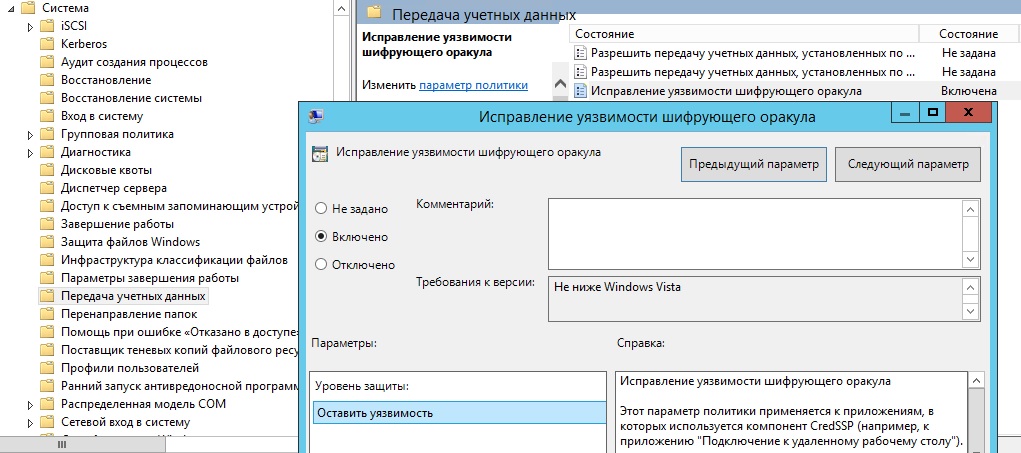Click folder icon beside Распределенная модель COM

pos(46,404)
